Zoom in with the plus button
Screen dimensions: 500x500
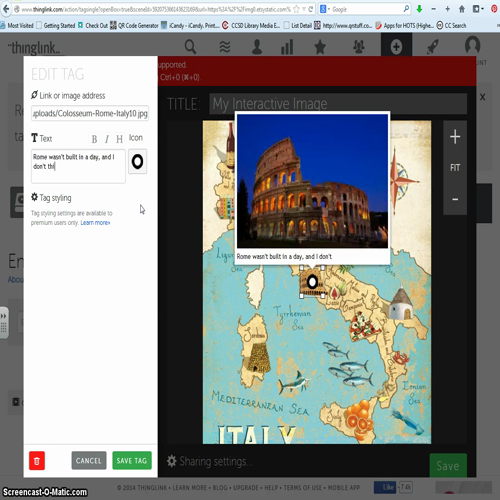point(455,137)
